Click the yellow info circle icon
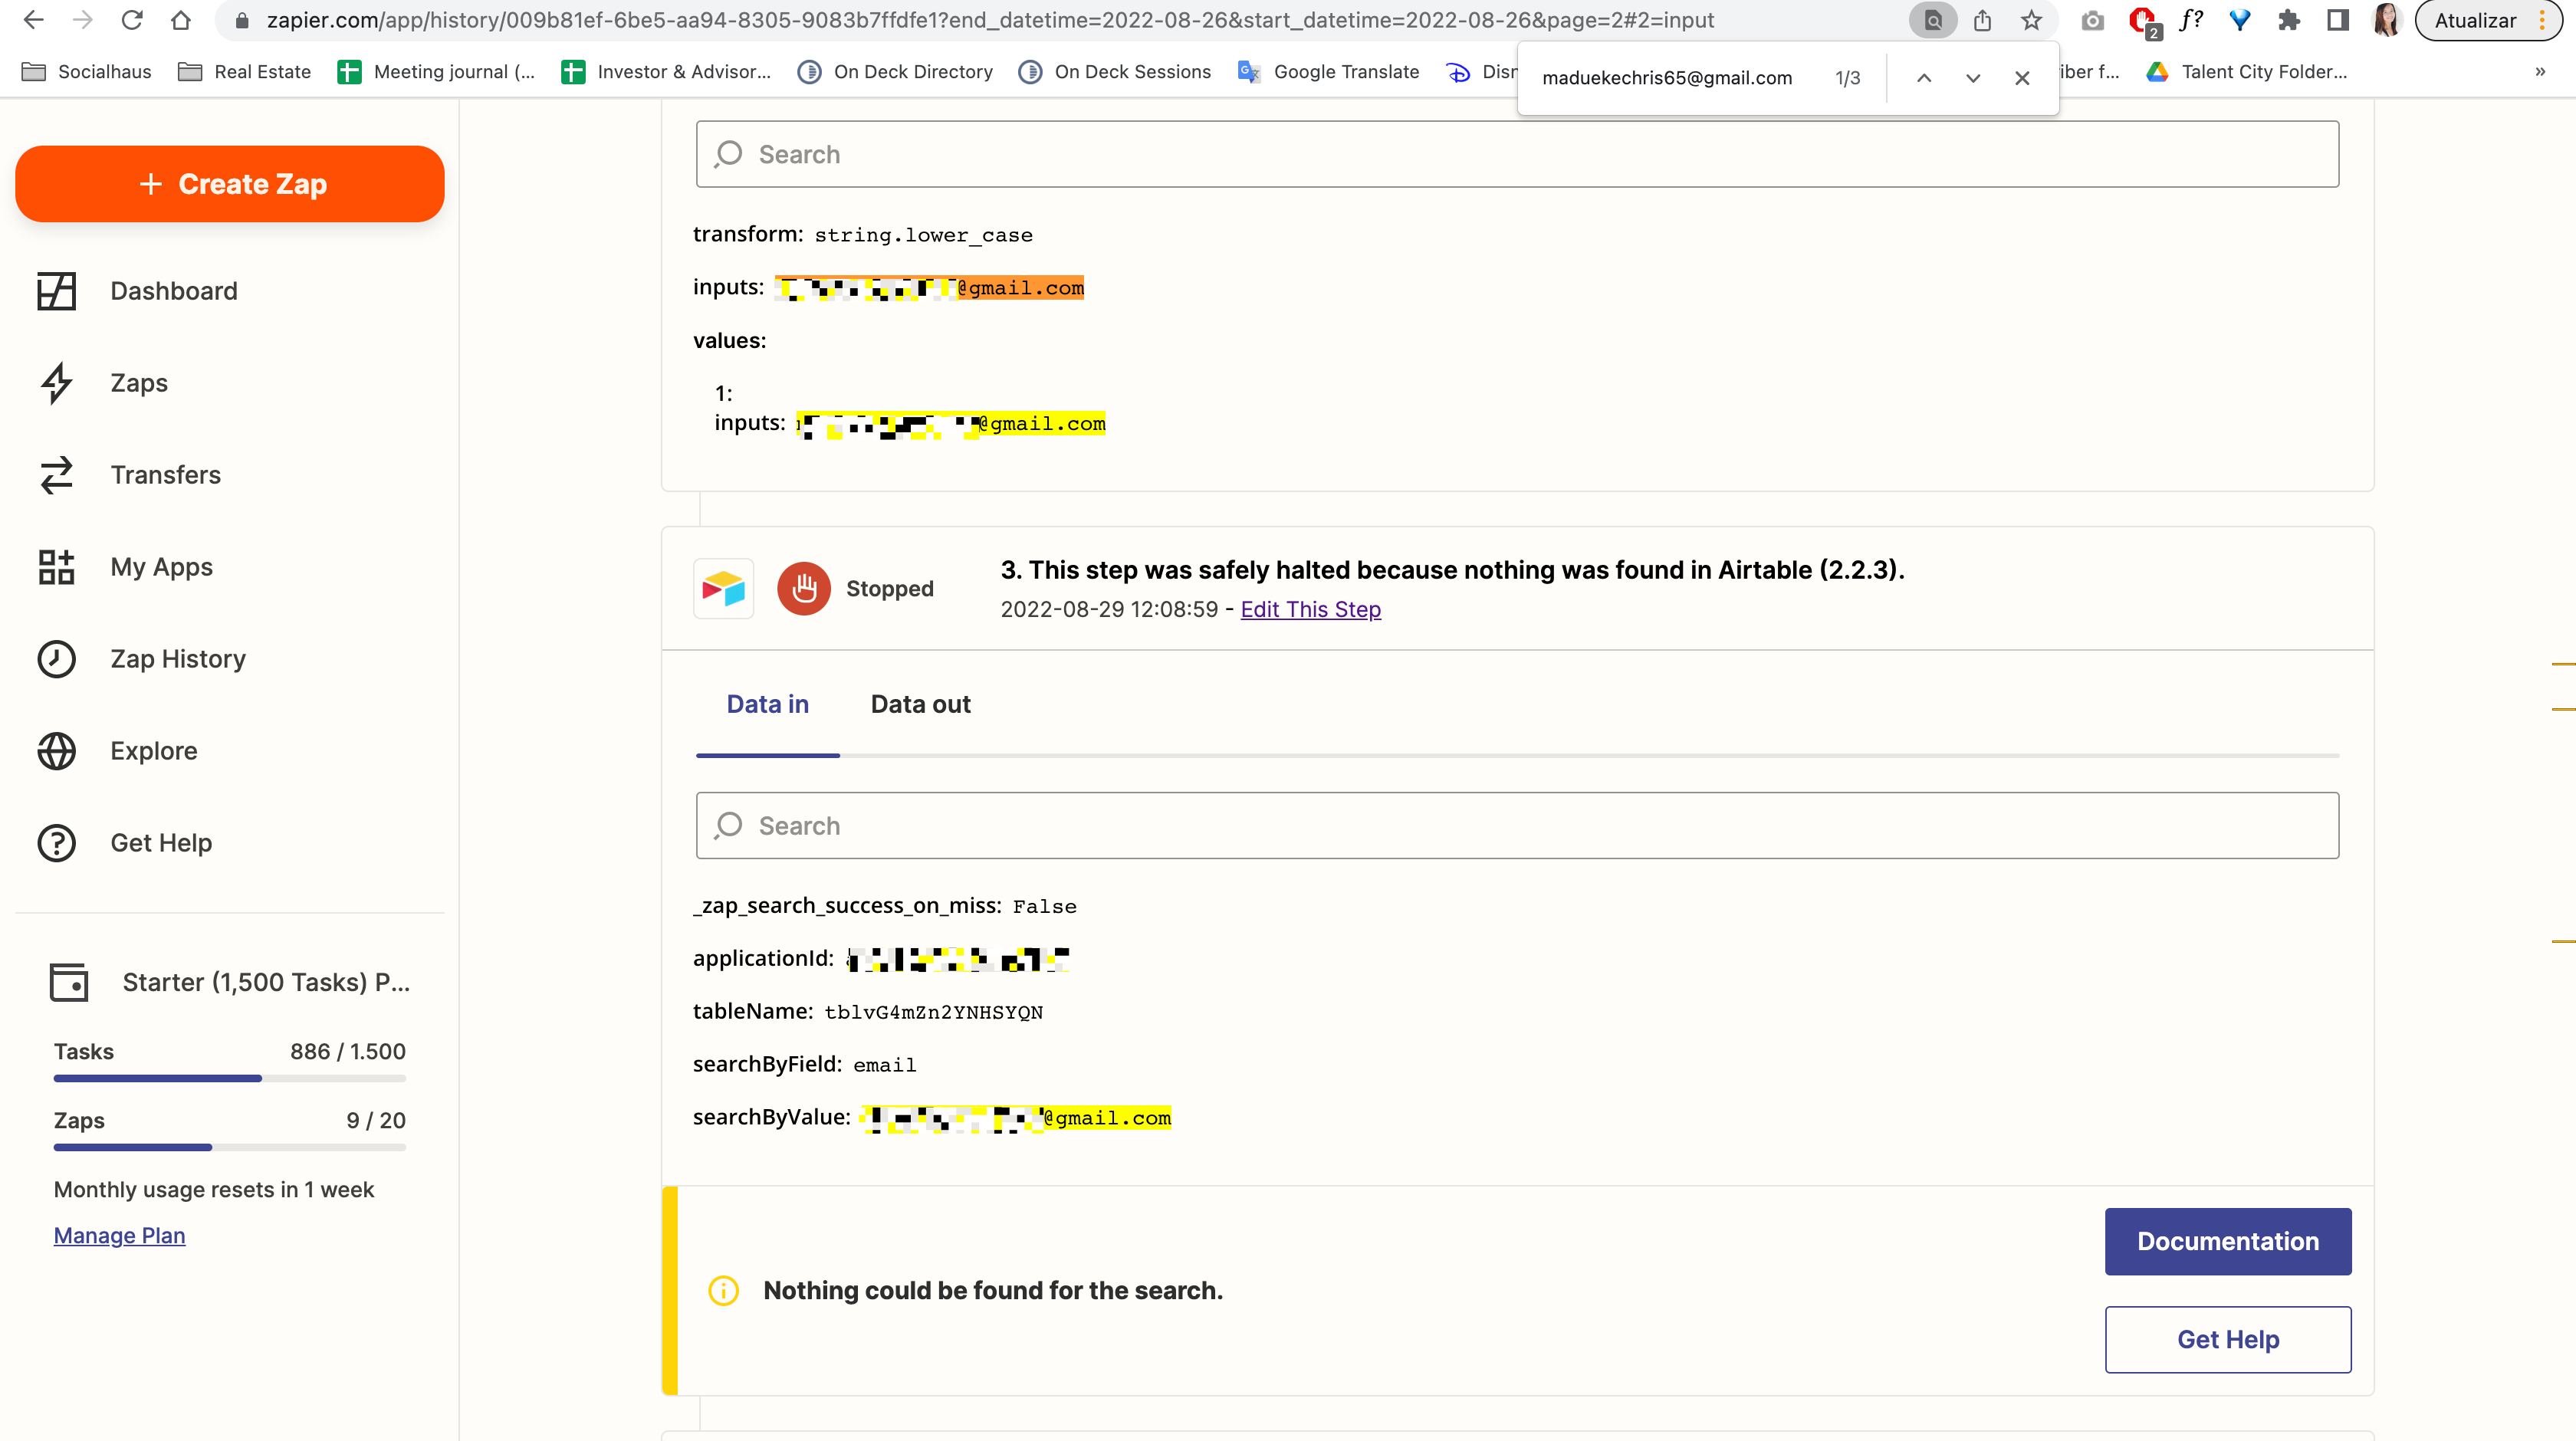The width and height of the screenshot is (2576, 1441). pos(723,1290)
